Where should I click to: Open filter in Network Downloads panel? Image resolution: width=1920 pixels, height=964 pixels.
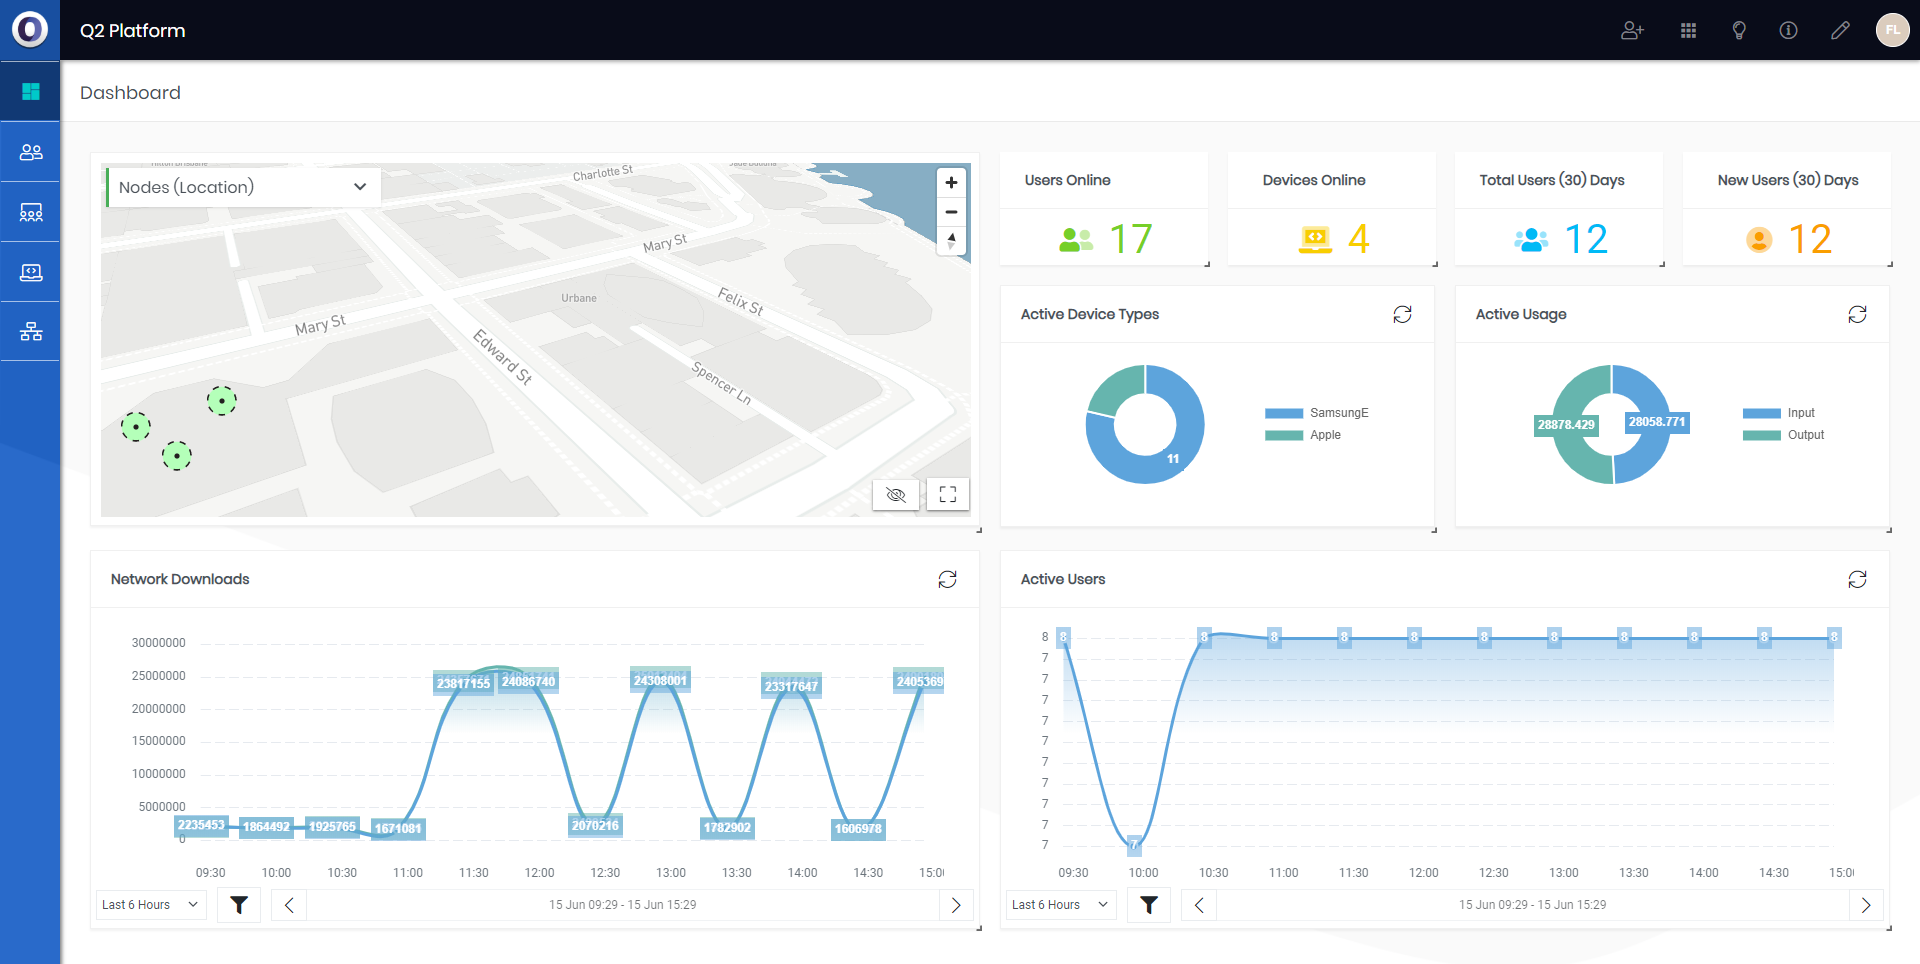pyautogui.click(x=239, y=905)
